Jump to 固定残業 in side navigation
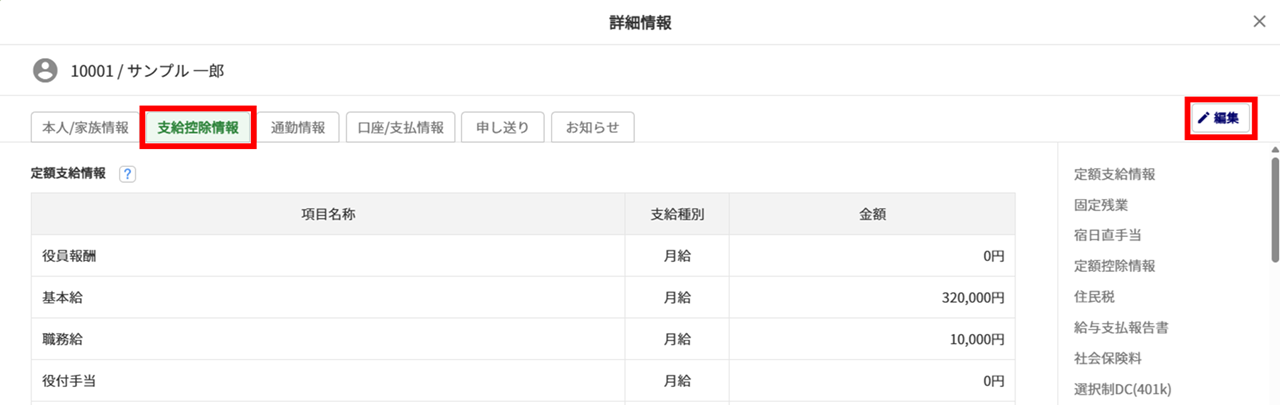The height and width of the screenshot is (405, 1280). pyautogui.click(x=1101, y=205)
